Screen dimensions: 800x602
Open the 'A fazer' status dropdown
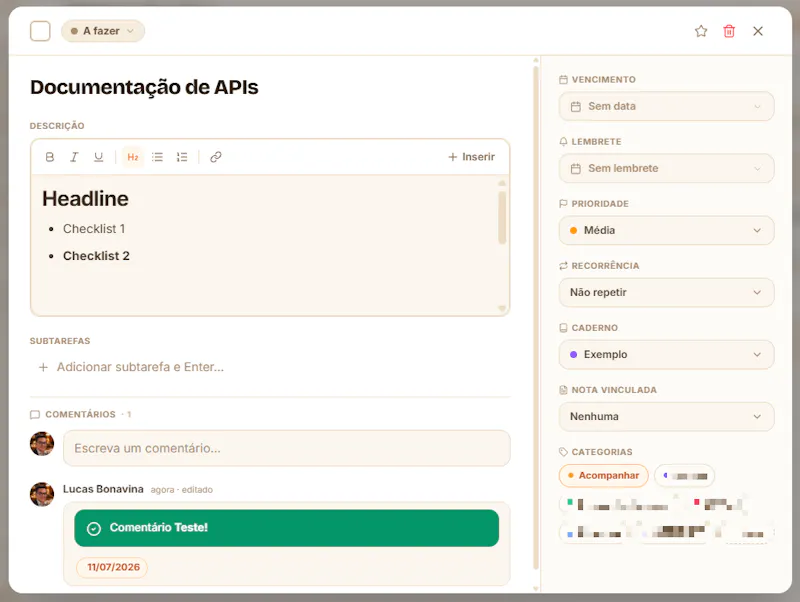coord(103,31)
